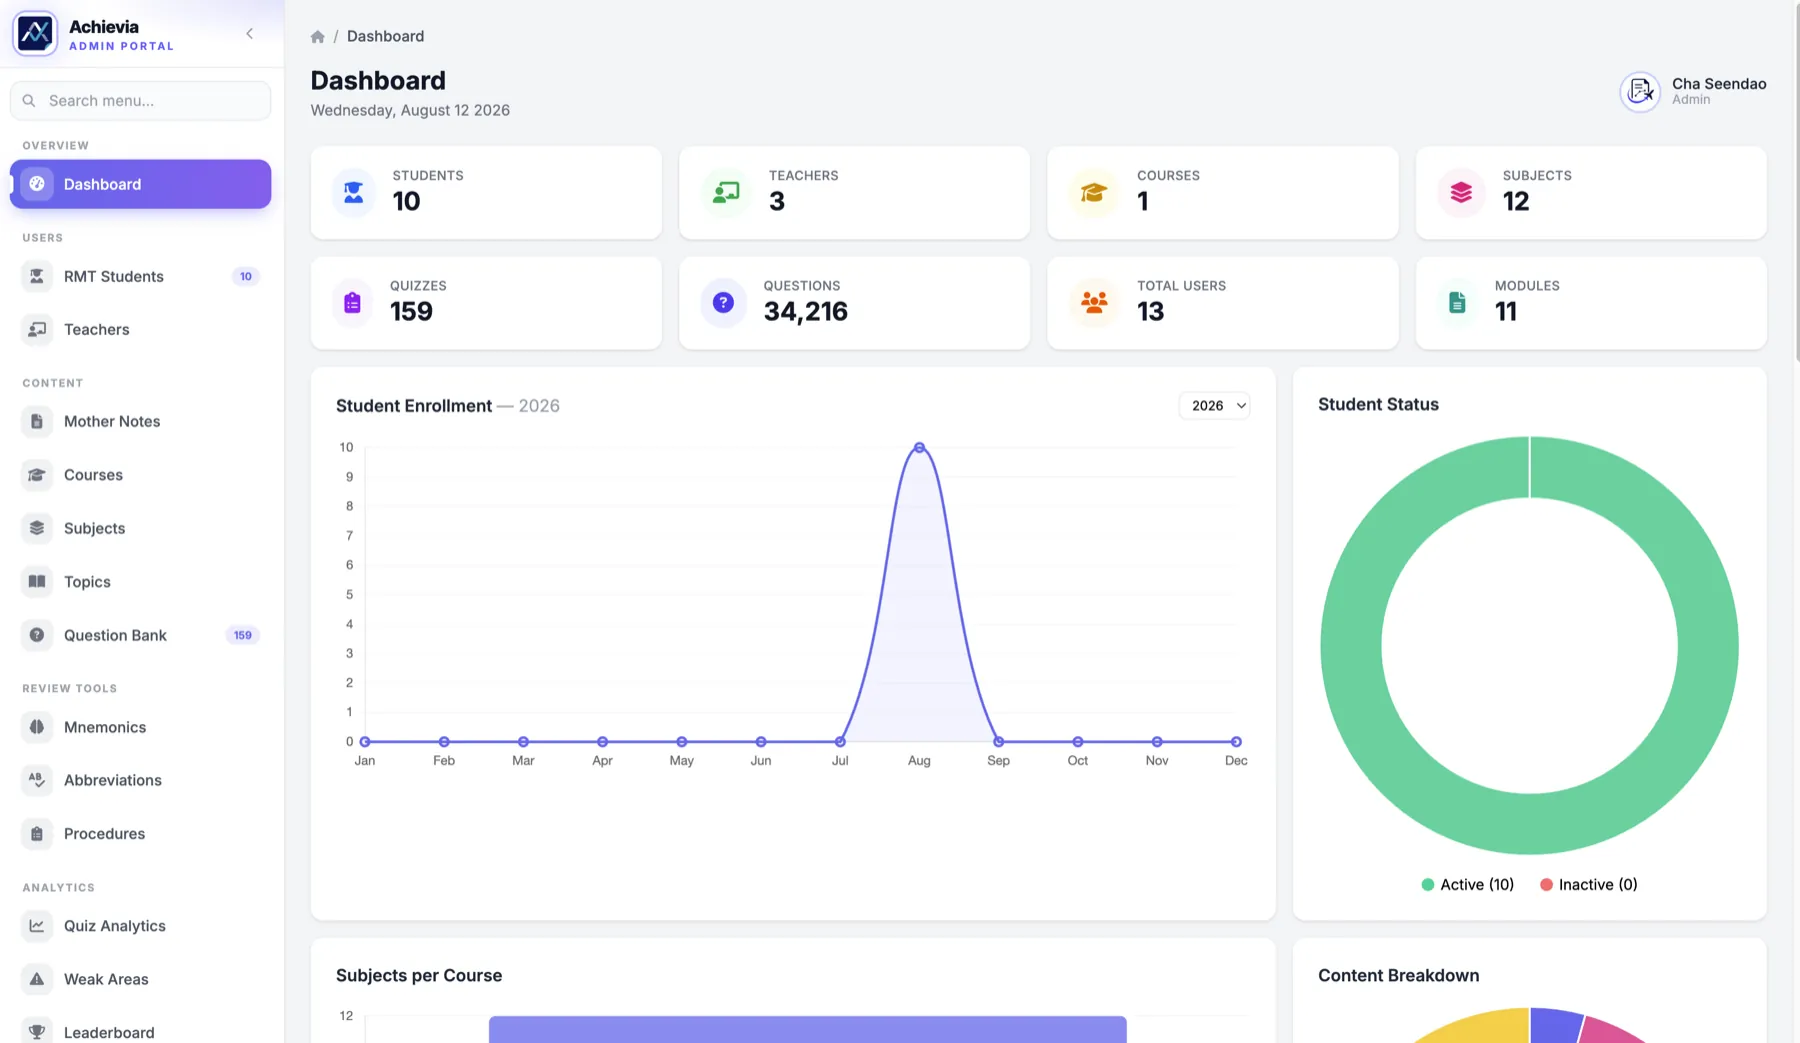Open RMT Students in the sidebar
The height and width of the screenshot is (1043, 1800).
click(140, 276)
